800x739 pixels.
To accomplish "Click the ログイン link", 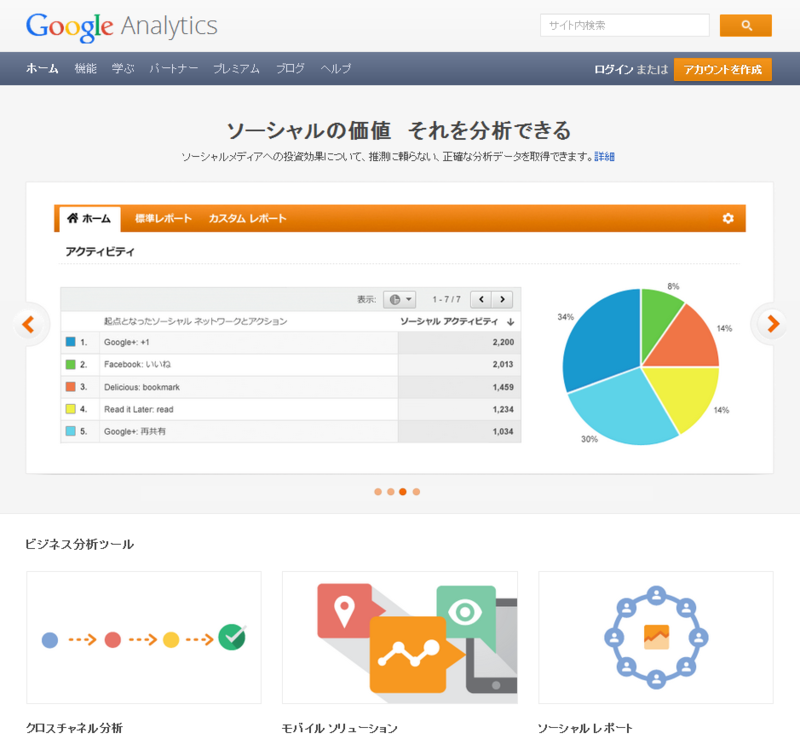I will [x=613, y=69].
